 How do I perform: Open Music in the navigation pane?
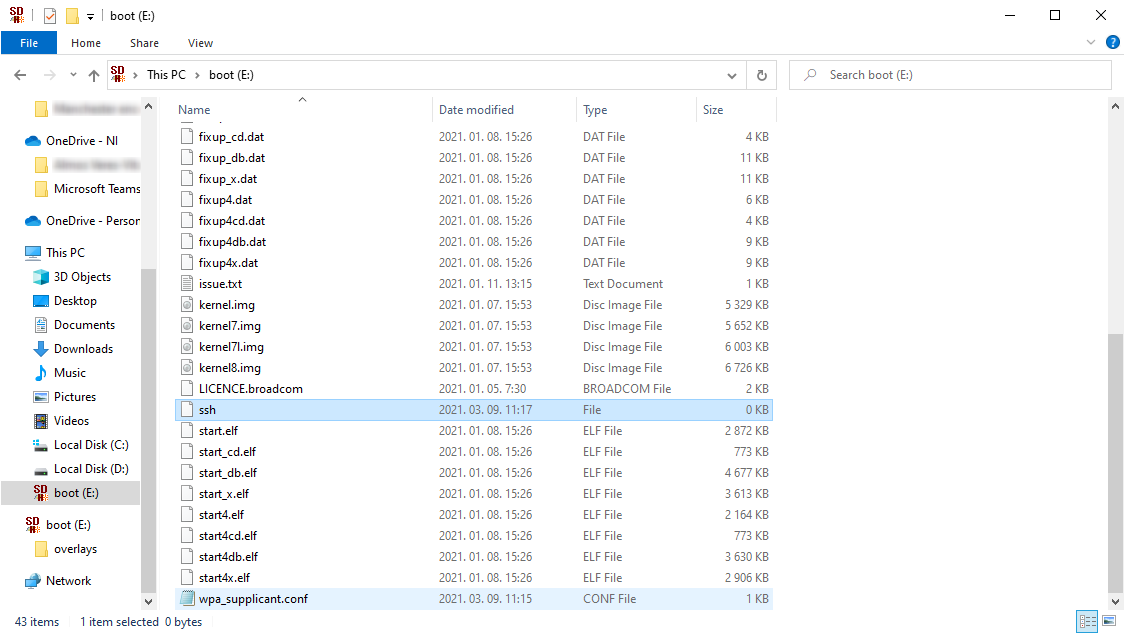pos(70,373)
